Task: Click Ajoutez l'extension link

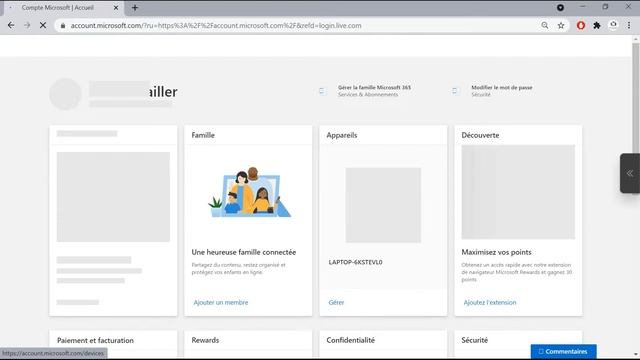Action: click(x=490, y=302)
